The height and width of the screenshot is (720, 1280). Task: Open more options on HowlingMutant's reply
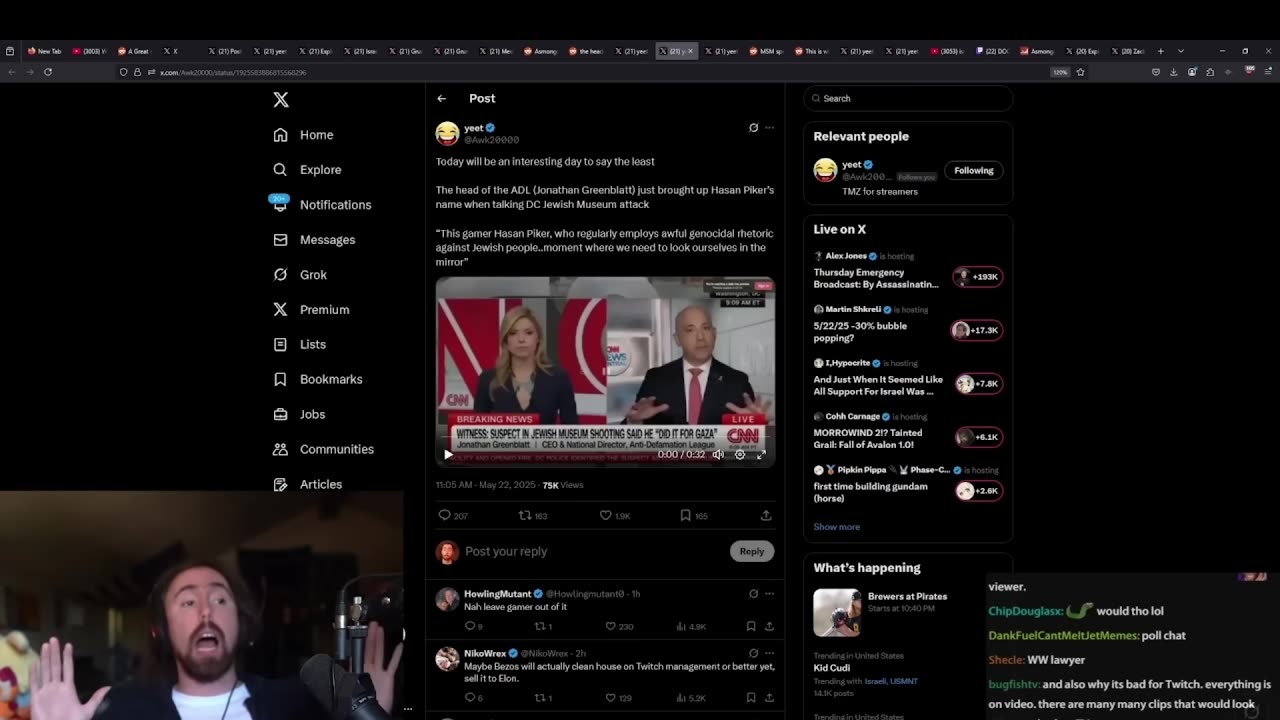(769, 594)
